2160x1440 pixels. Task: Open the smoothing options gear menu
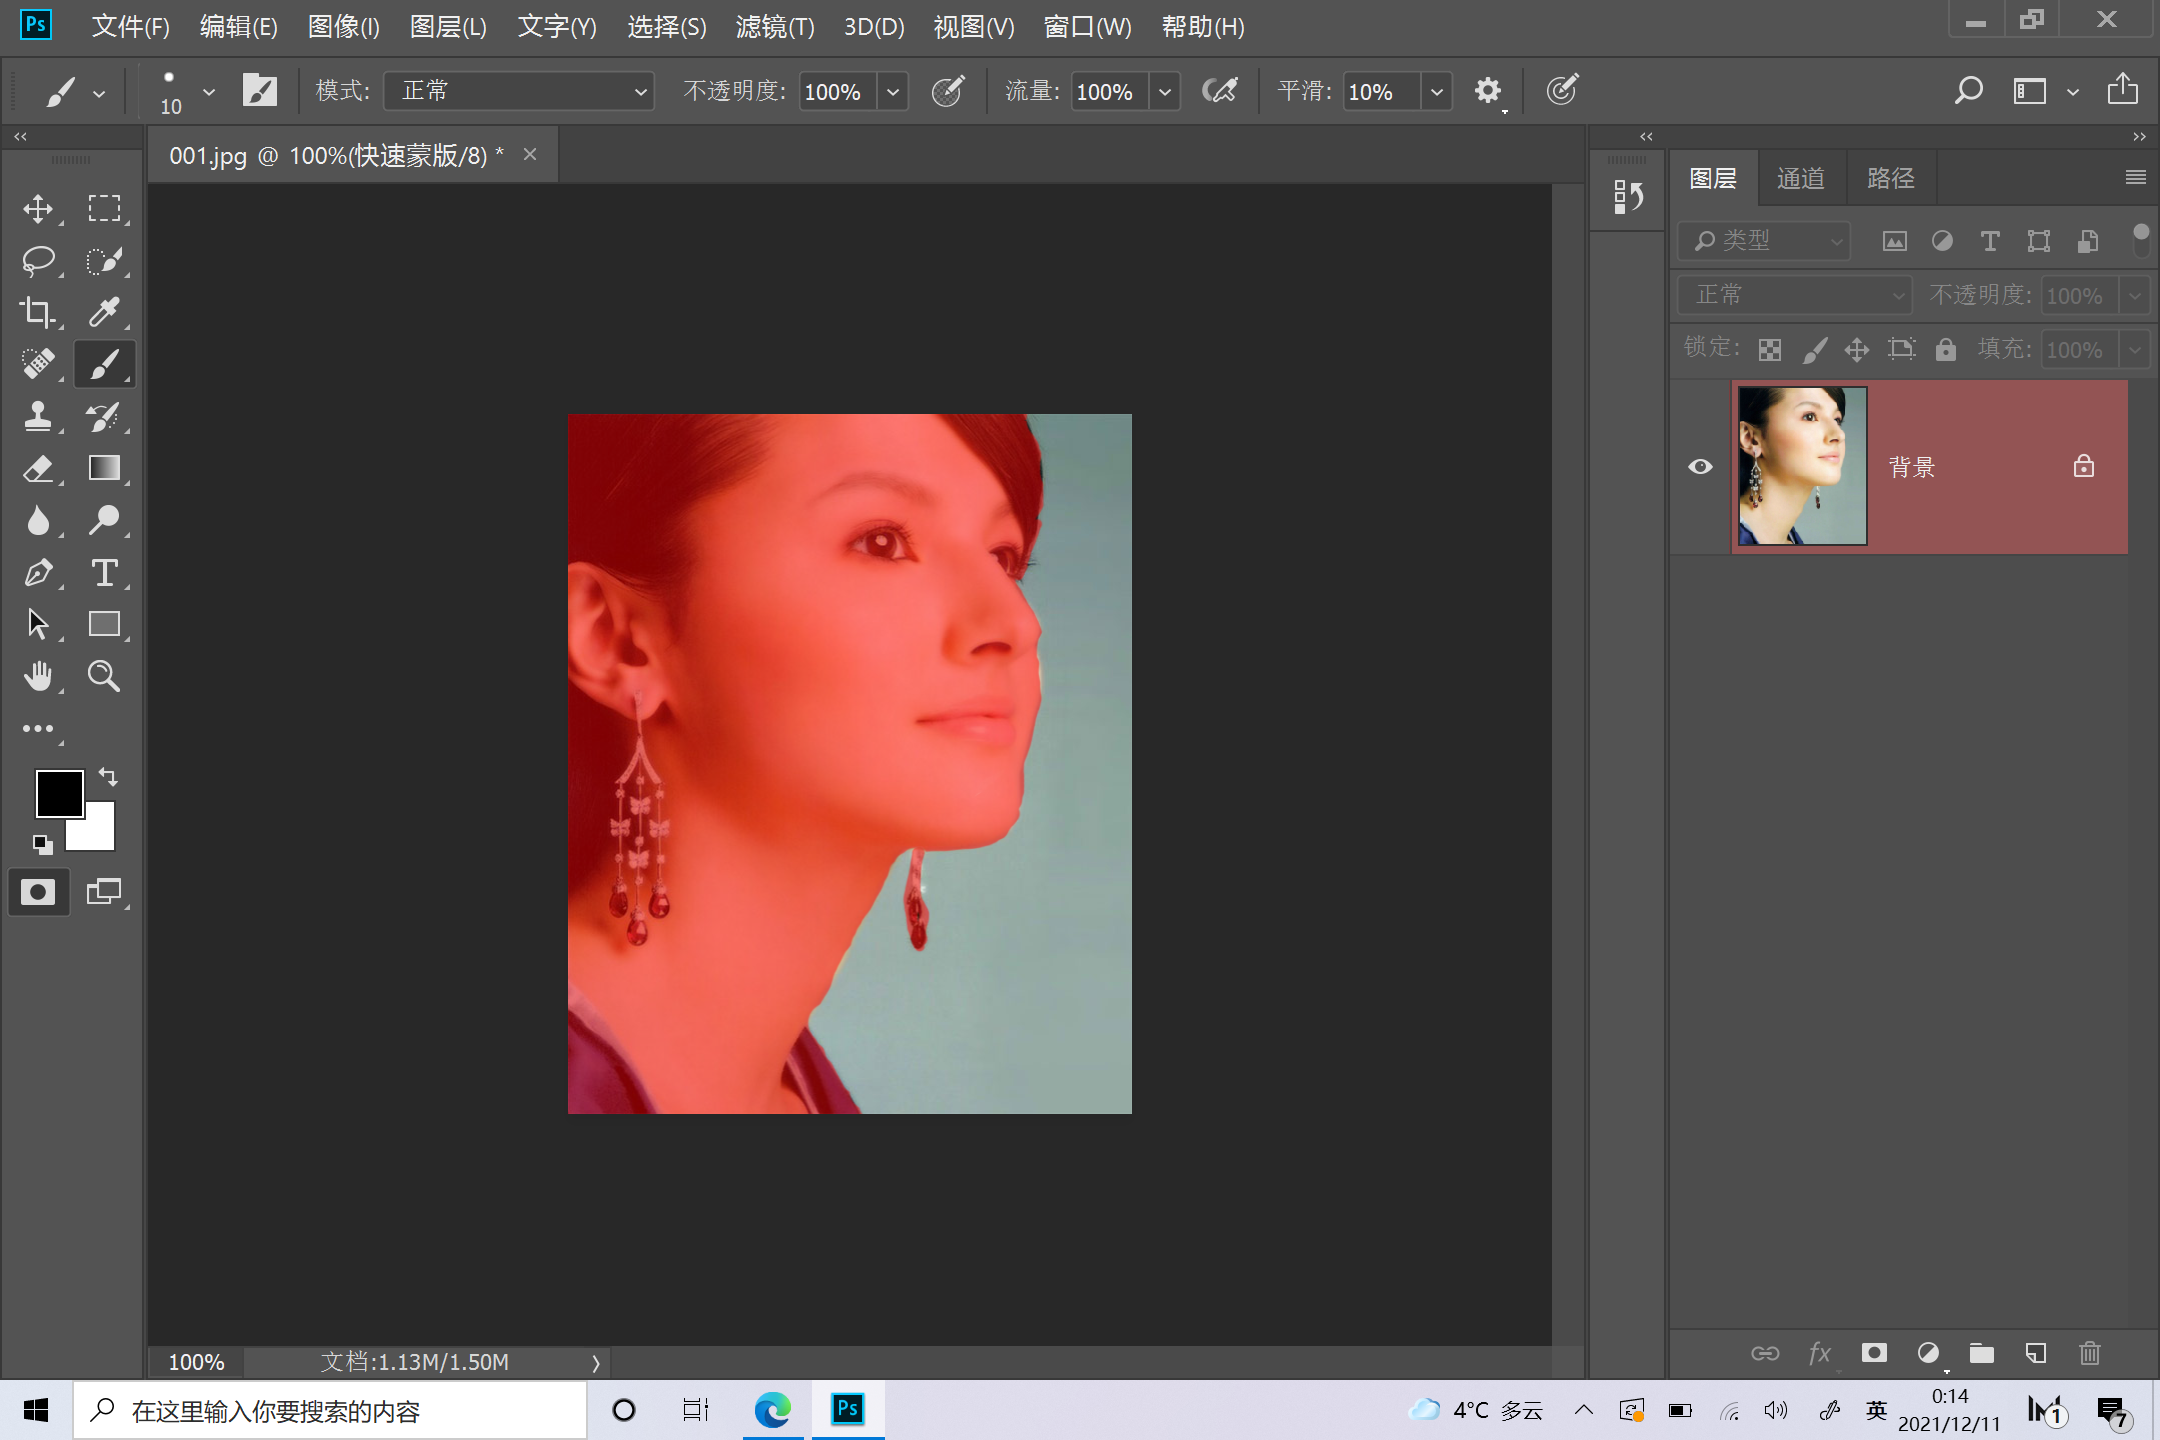tap(1488, 91)
